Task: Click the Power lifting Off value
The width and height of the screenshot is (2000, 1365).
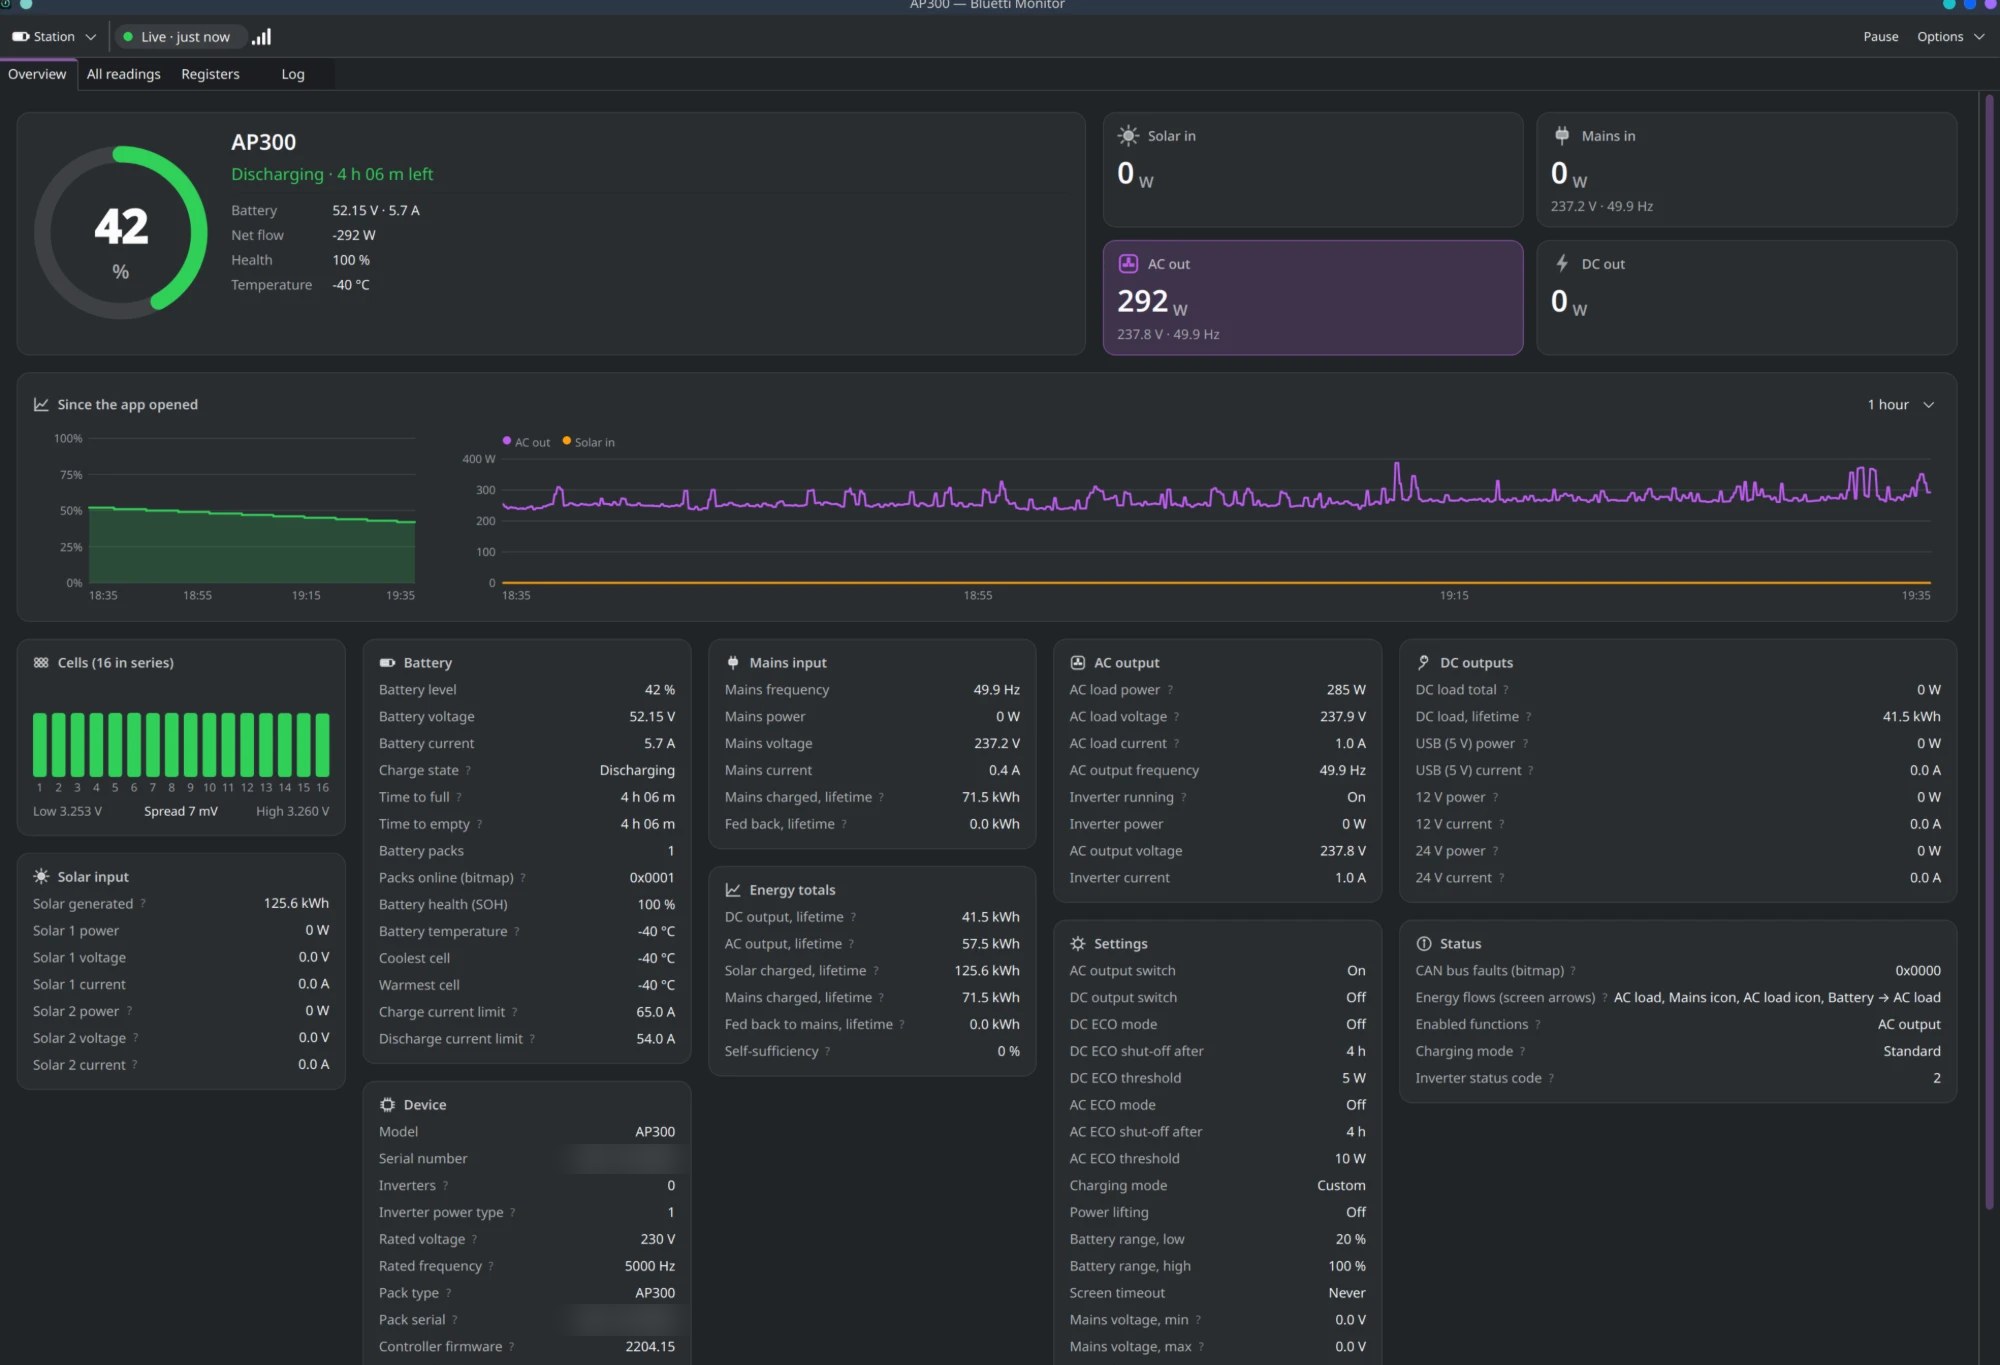Action: (1356, 1213)
